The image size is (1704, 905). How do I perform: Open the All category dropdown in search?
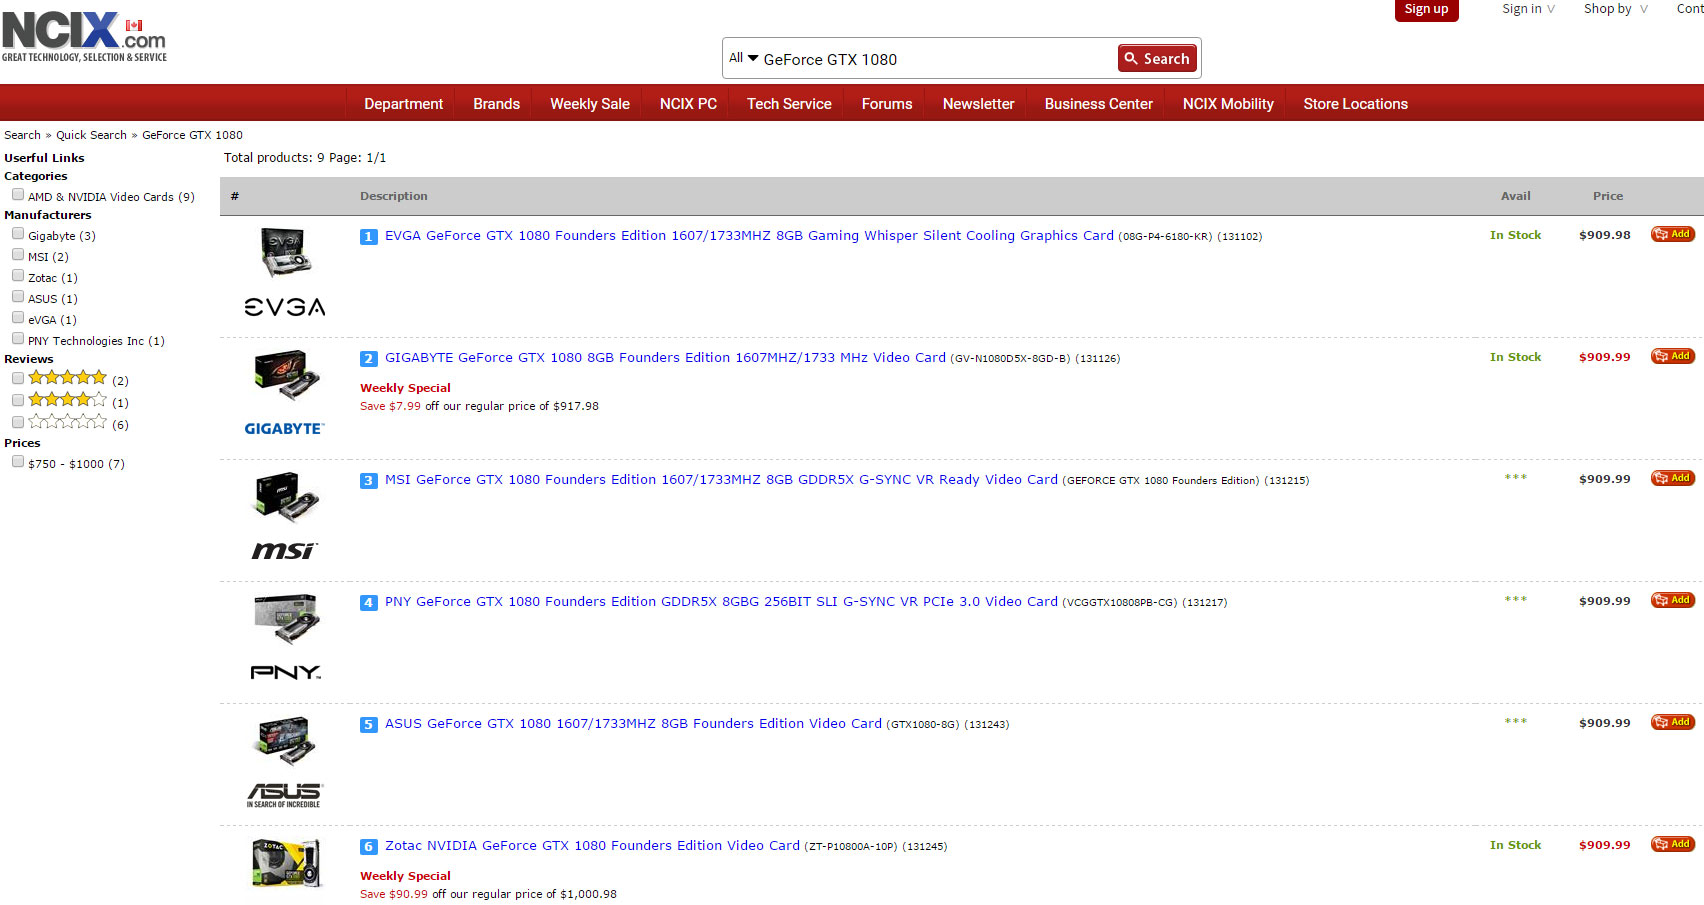click(743, 58)
